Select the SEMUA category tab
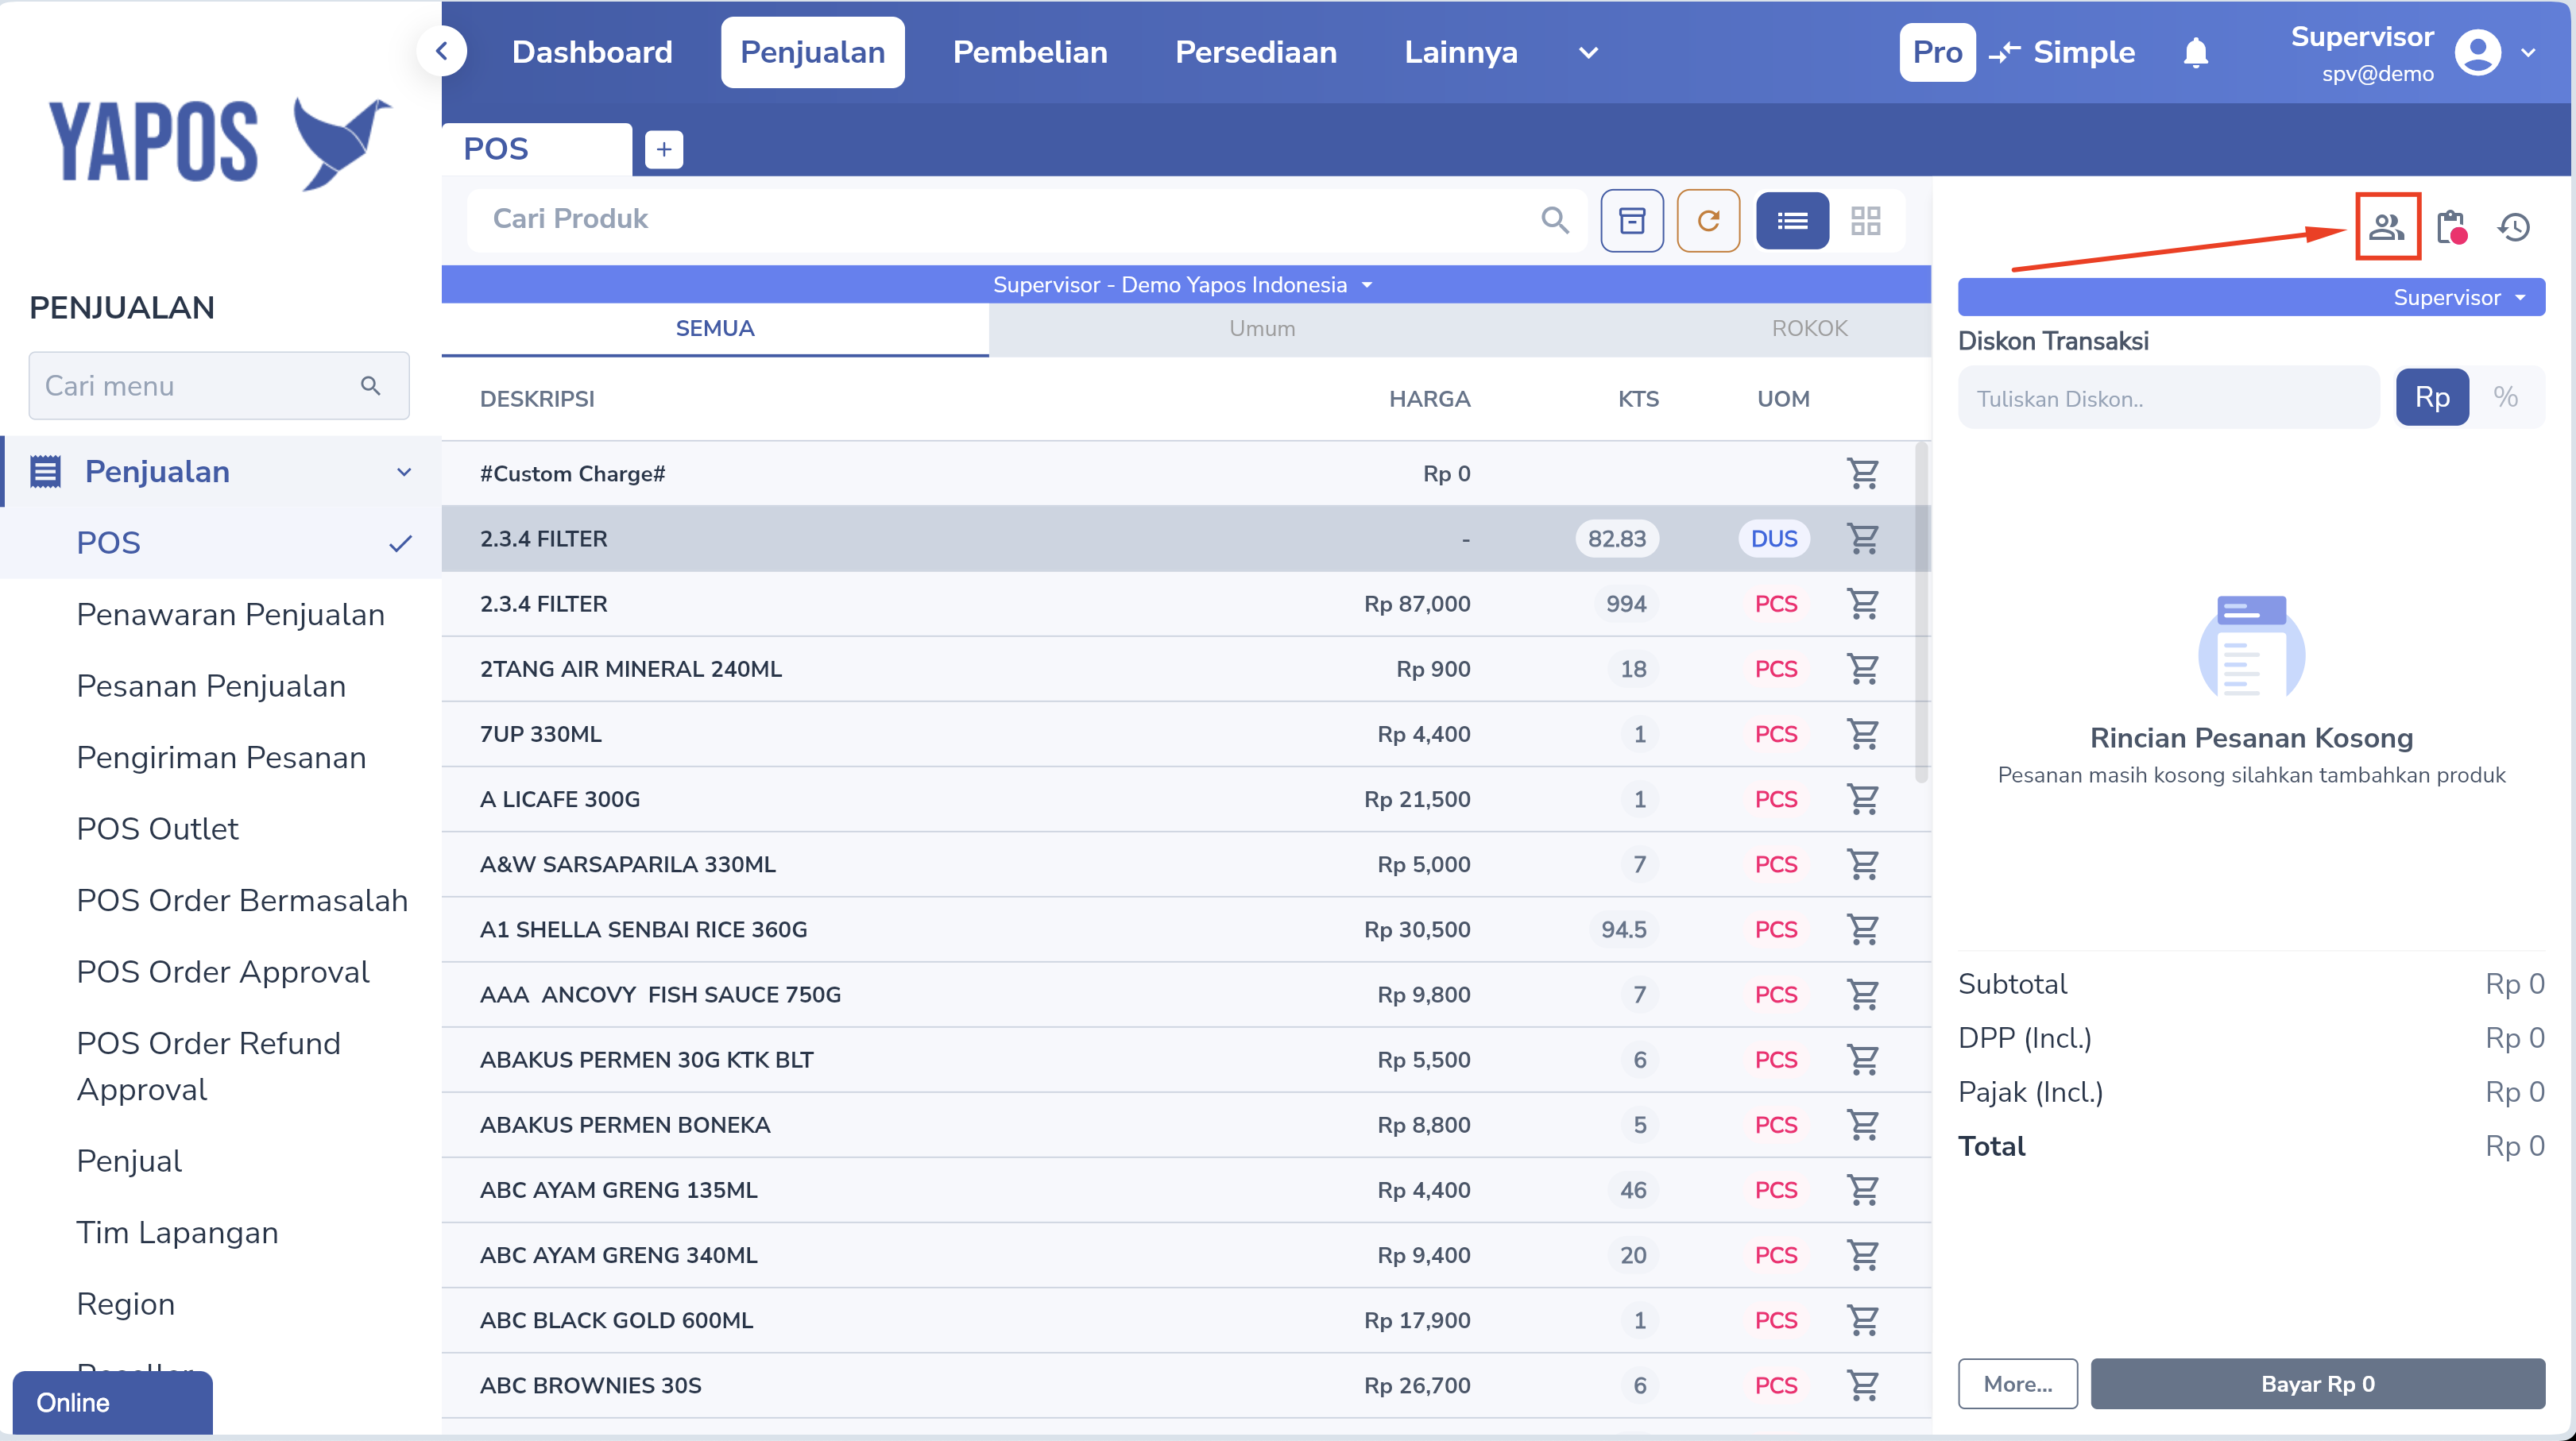Image resolution: width=2576 pixels, height=1441 pixels. pyautogui.click(x=714, y=328)
